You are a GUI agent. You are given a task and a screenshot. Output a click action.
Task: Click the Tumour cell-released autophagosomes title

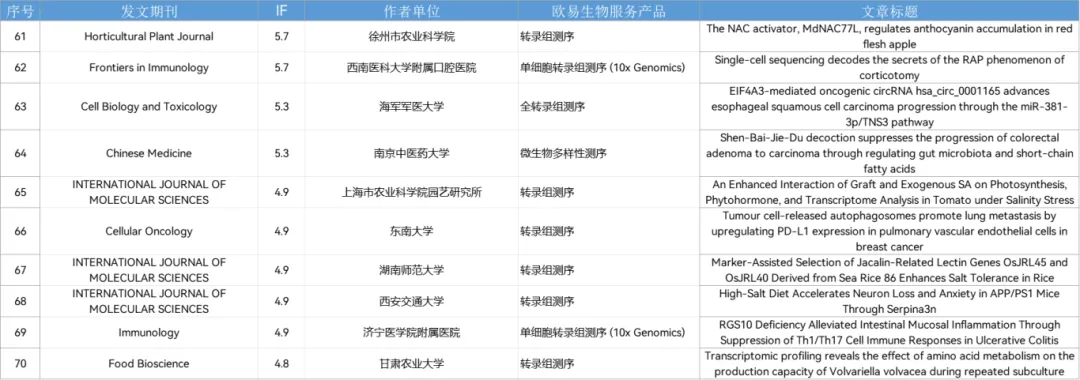pos(890,231)
